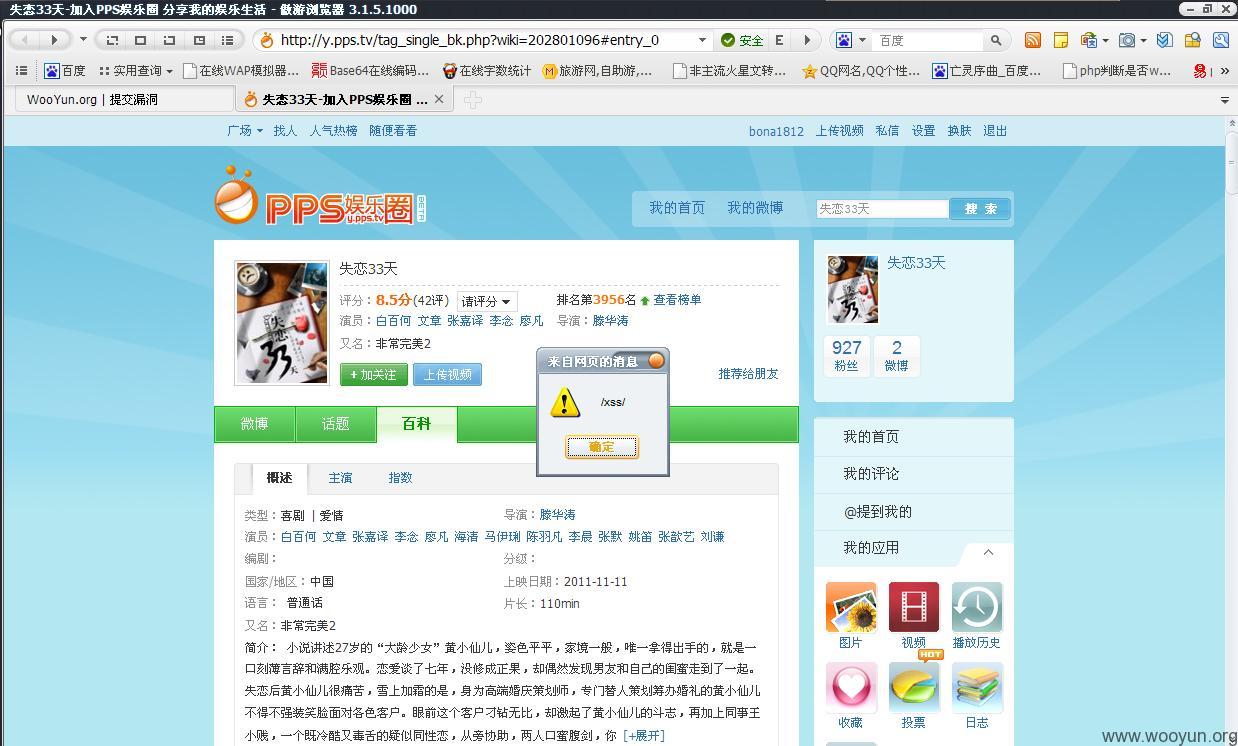Click the PPS娱乐圈 logo
Image resolution: width=1238 pixels, height=746 pixels.
point(320,196)
